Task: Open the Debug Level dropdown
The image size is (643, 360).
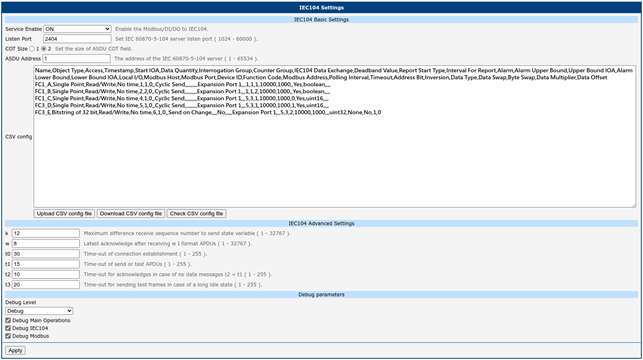Action: click(x=39, y=311)
